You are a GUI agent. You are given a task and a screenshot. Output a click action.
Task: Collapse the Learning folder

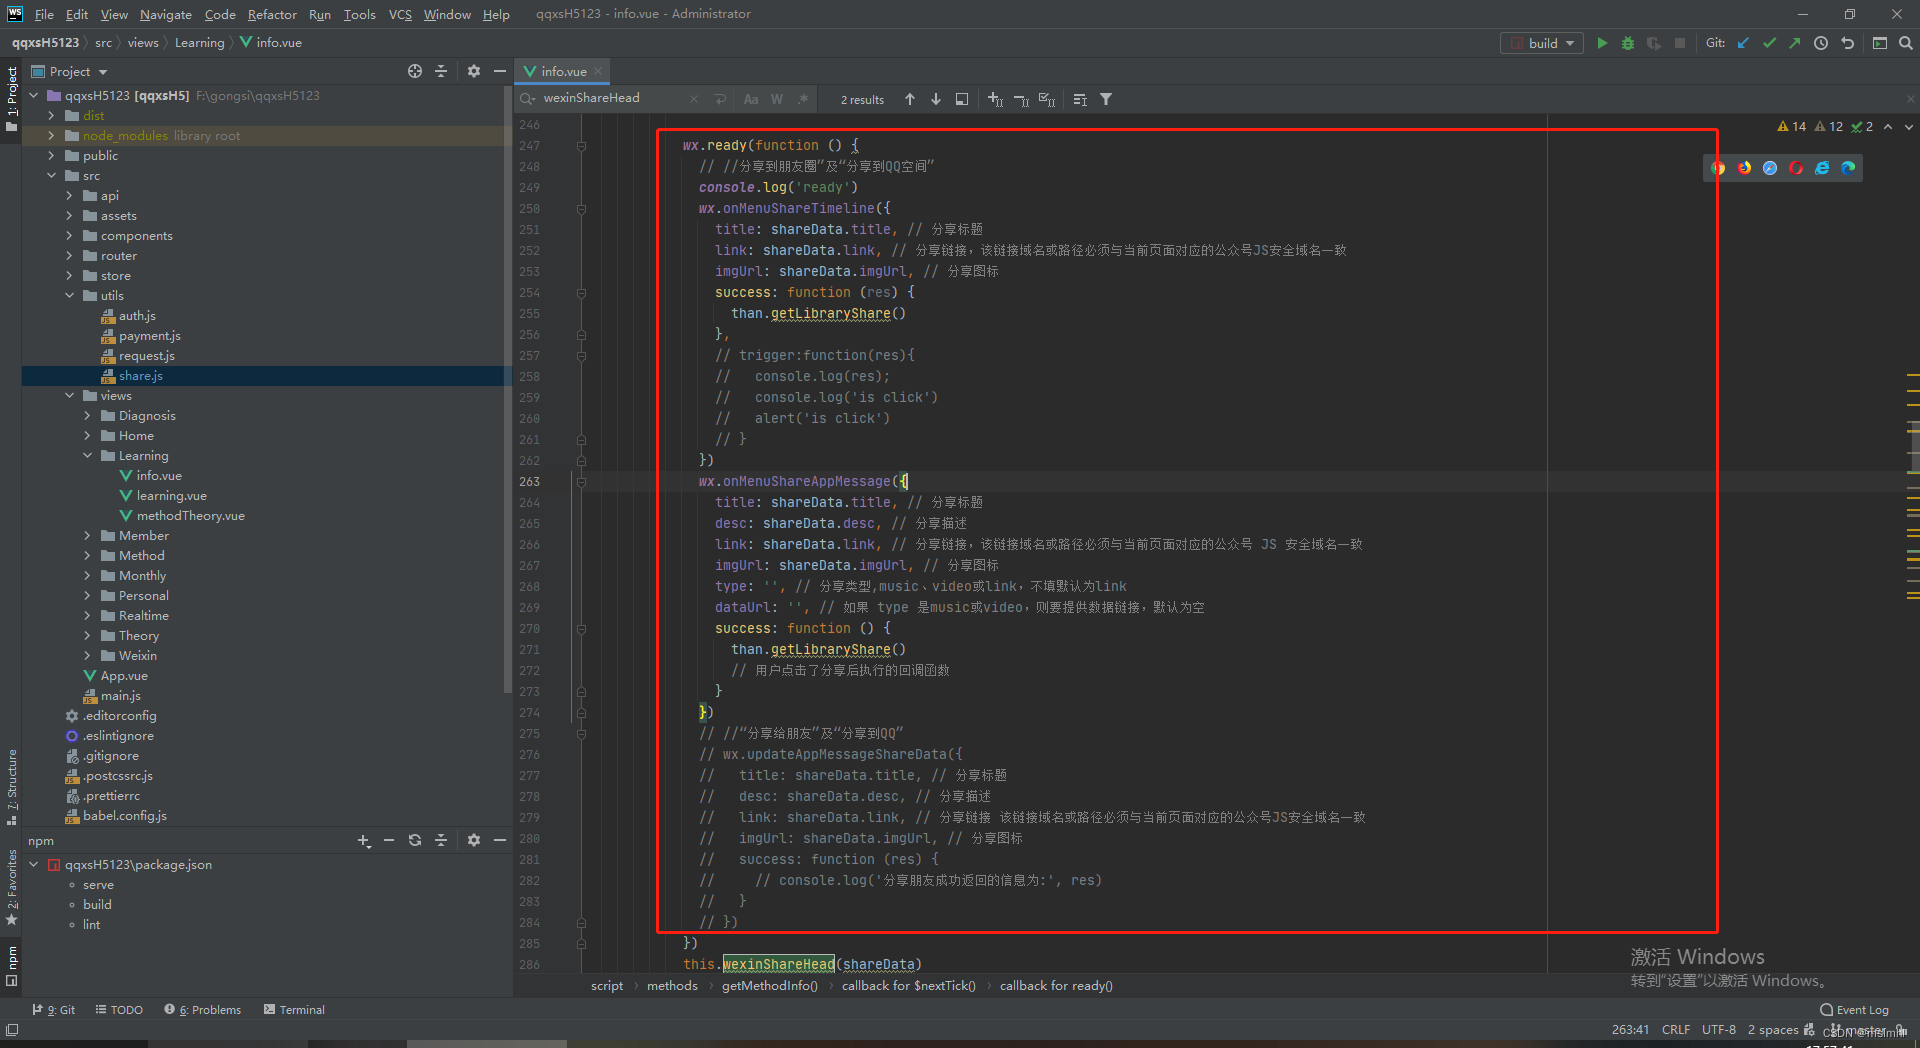pos(88,456)
